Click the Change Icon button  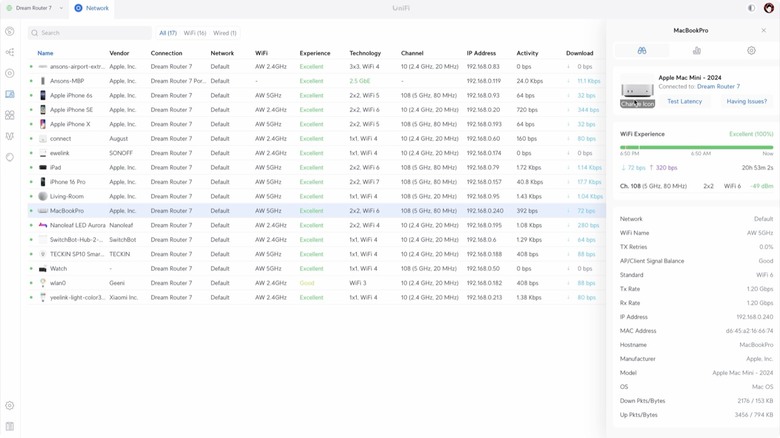coord(637,104)
